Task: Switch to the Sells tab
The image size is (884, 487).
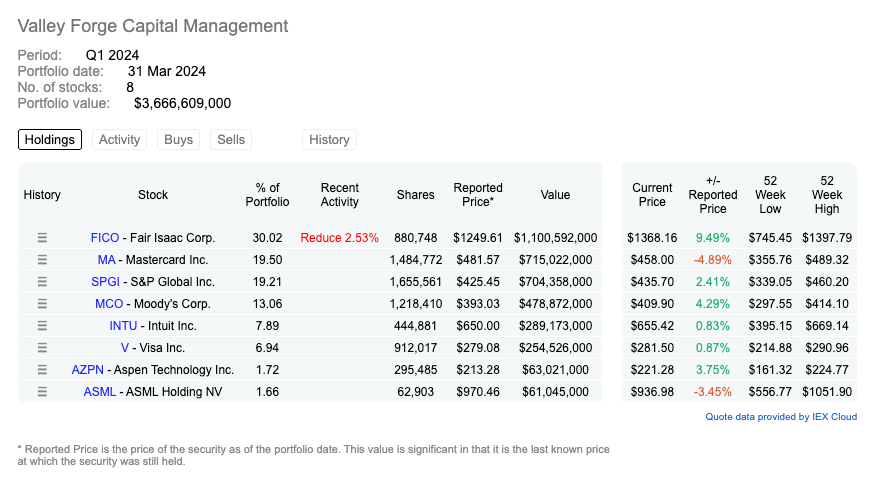Action: point(231,140)
